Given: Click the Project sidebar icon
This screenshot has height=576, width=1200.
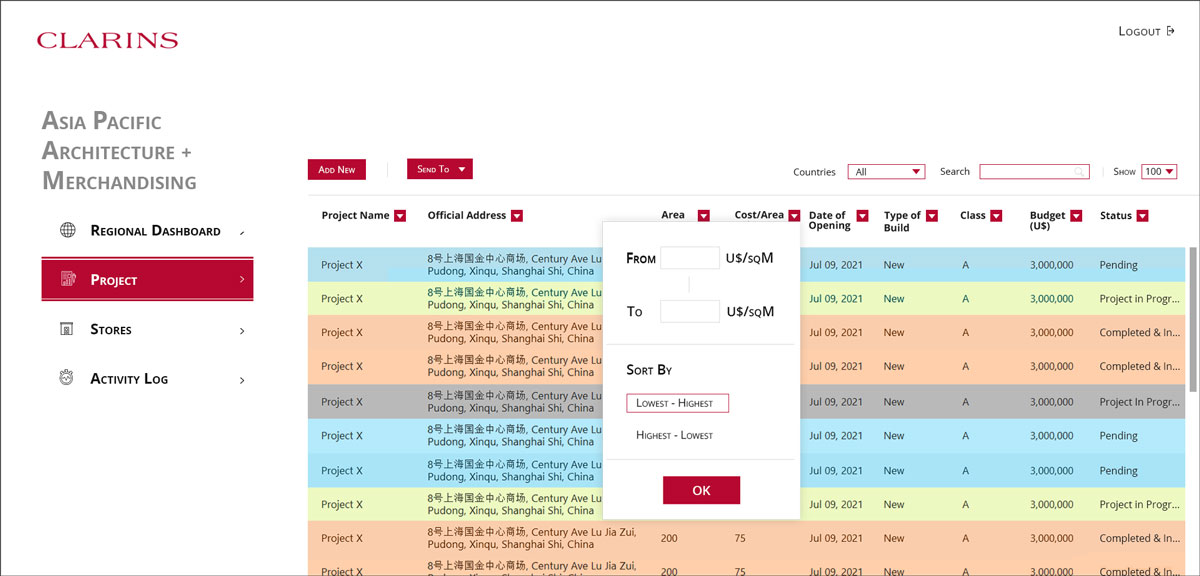Looking at the screenshot, I should pos(67,279).
